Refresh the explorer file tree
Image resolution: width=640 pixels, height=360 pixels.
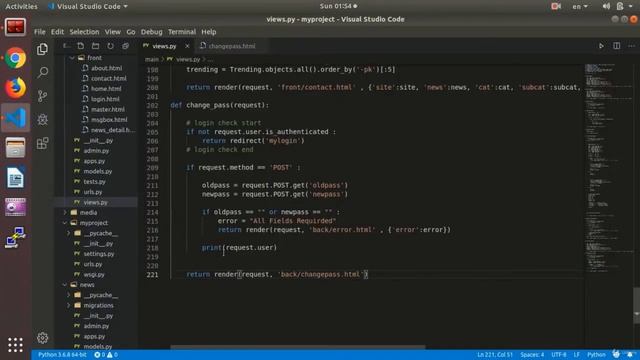pos(110,46)
